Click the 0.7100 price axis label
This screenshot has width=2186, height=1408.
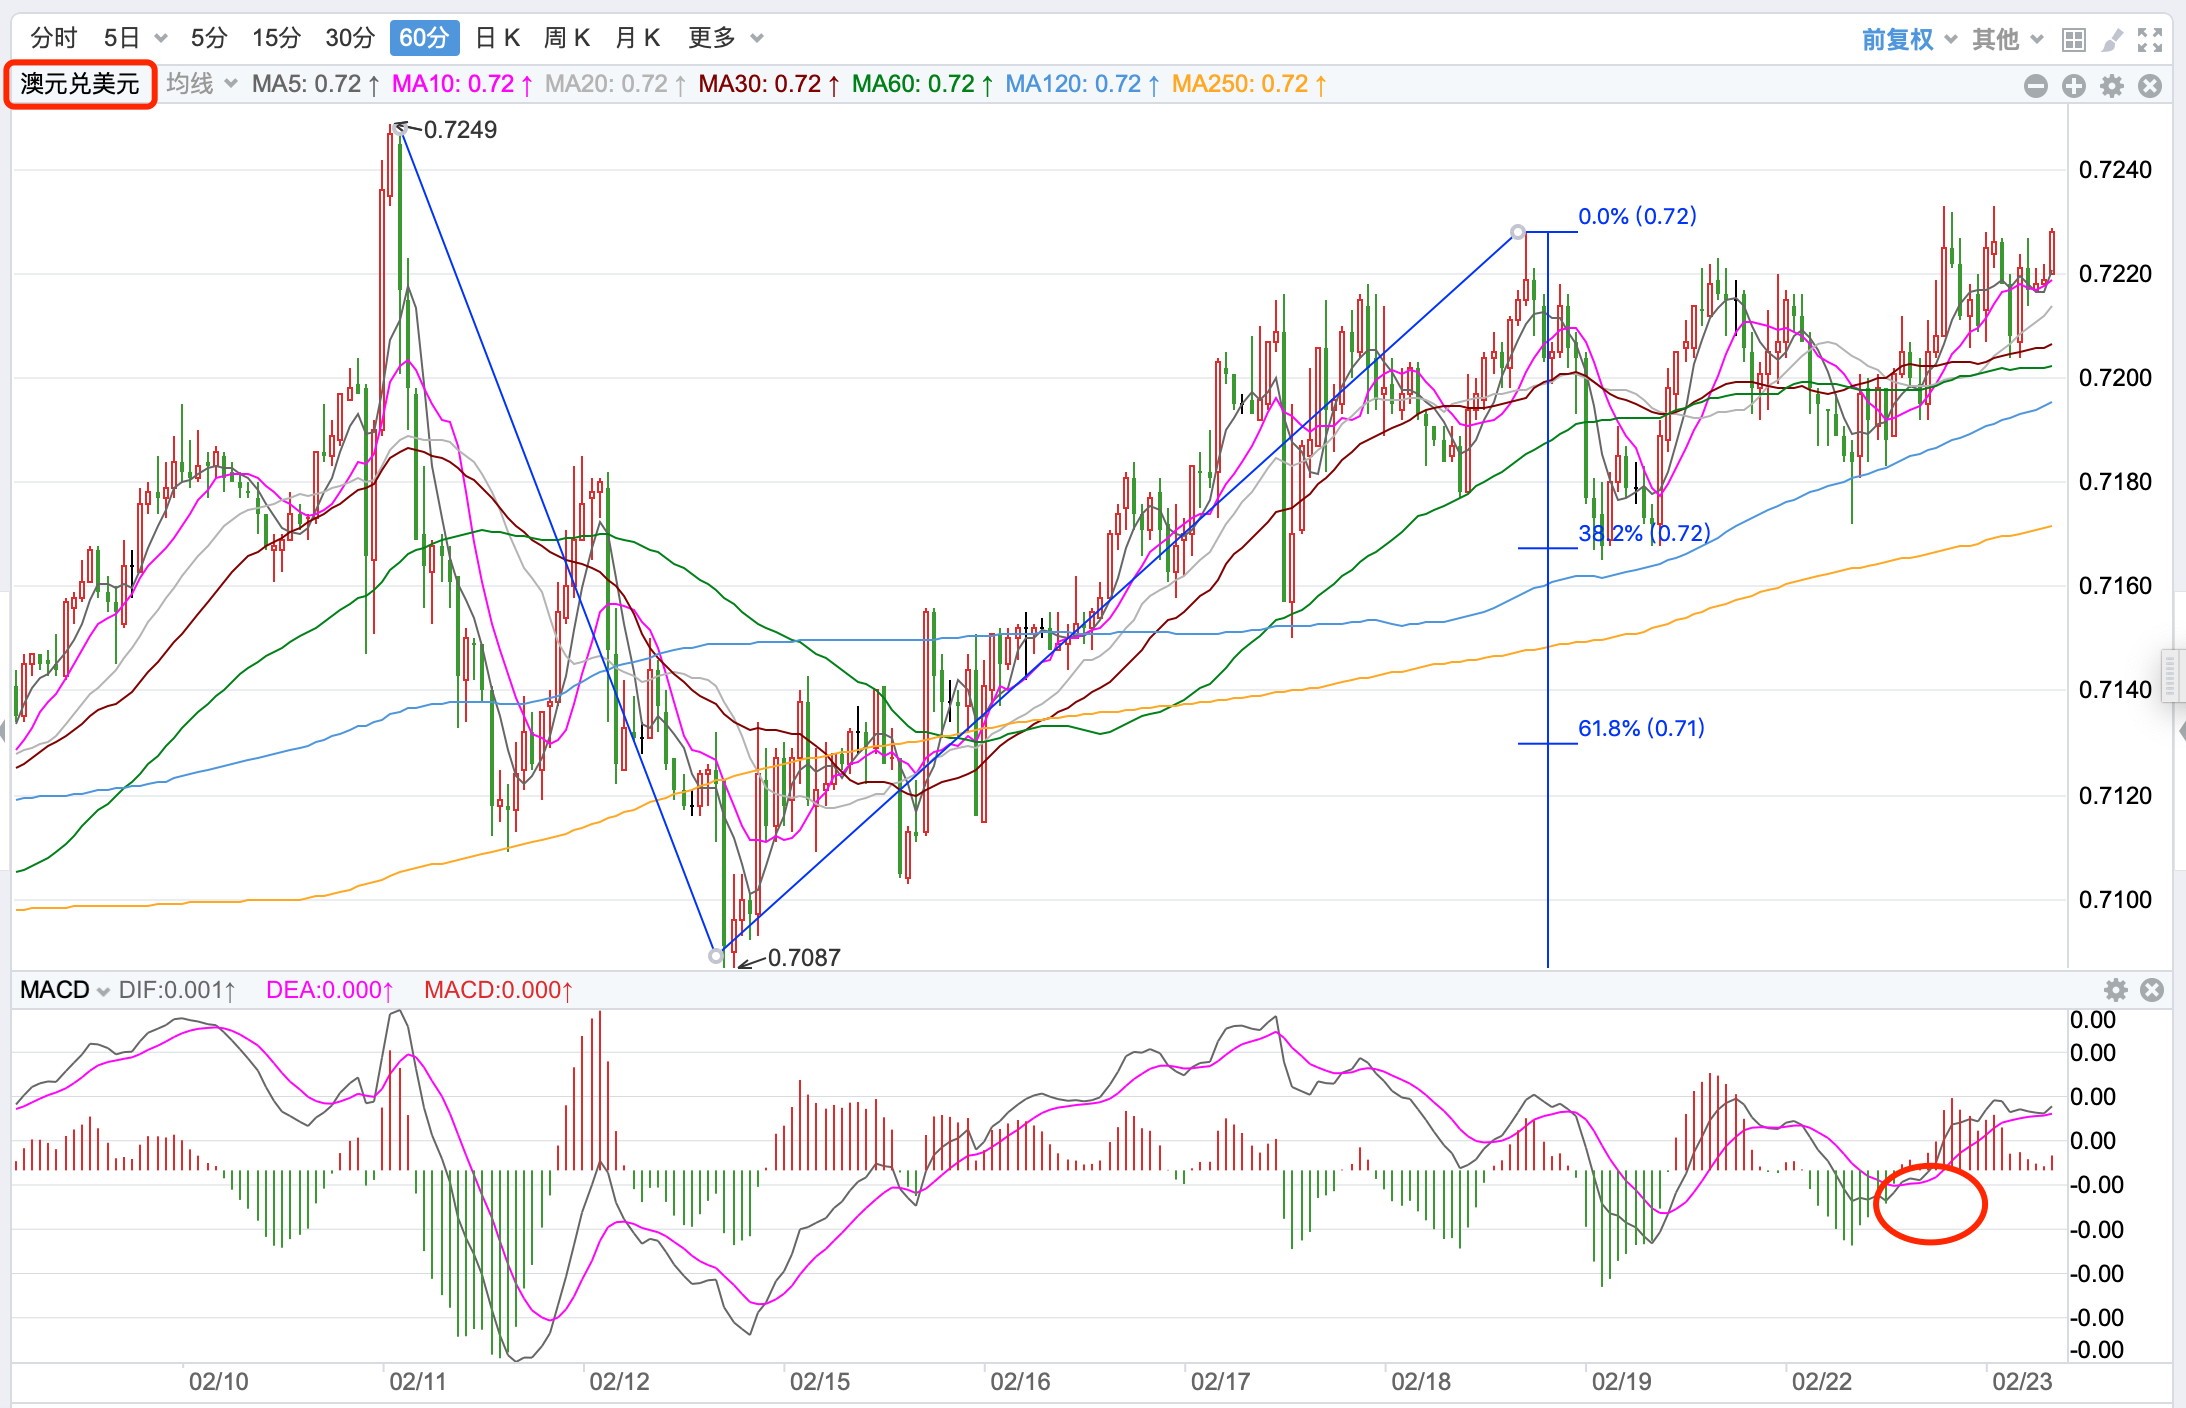(x=2116, y=900)
